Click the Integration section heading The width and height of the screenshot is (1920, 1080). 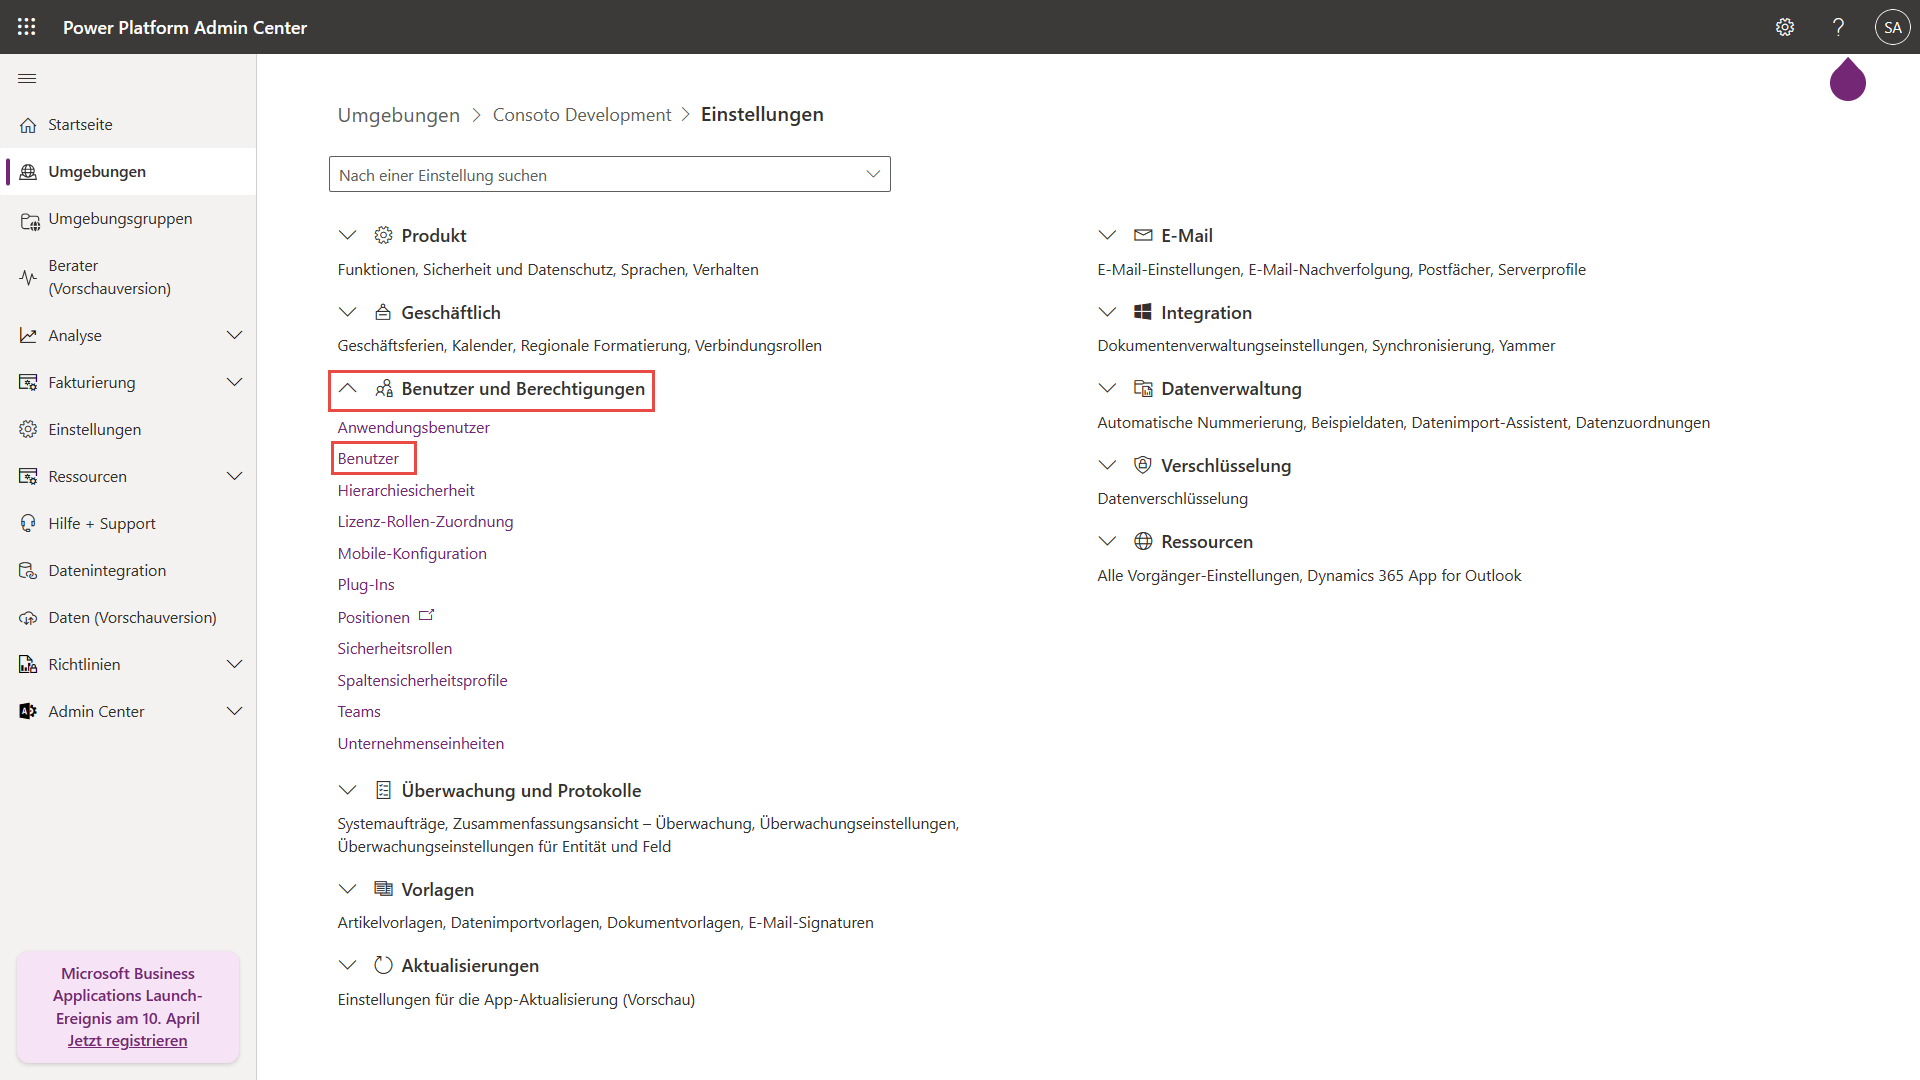pyautogui.click(x=1206, y=312)
